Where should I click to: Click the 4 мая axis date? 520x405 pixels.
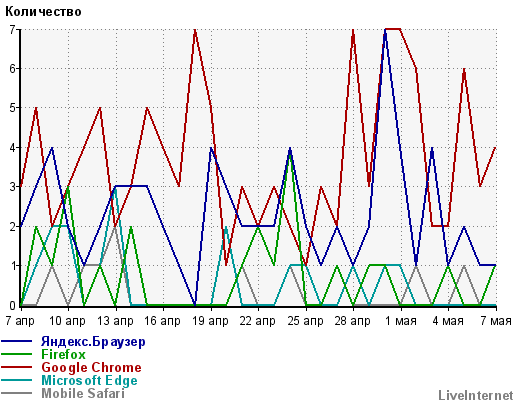click(x=448, y=321)
